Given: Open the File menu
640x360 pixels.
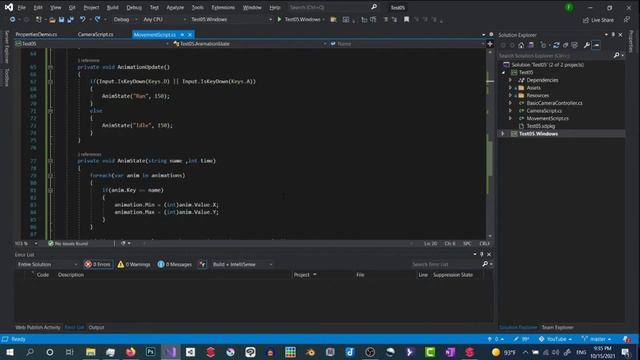Looking at the screenshot, I should pos(22,7).
